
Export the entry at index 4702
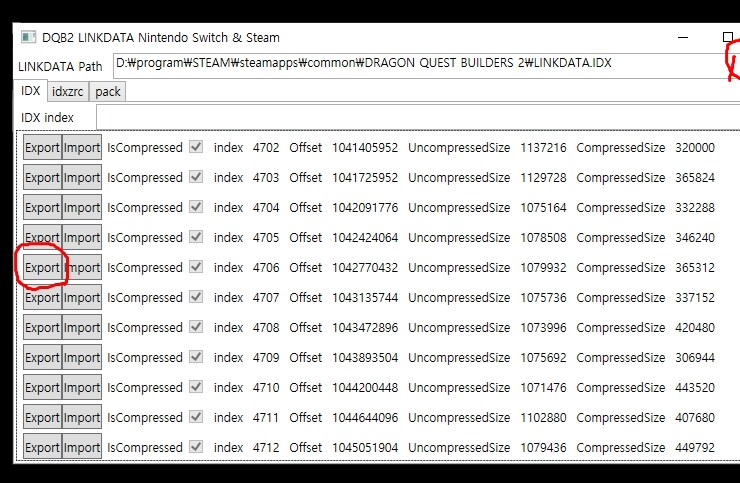click(x=42, y=147)
